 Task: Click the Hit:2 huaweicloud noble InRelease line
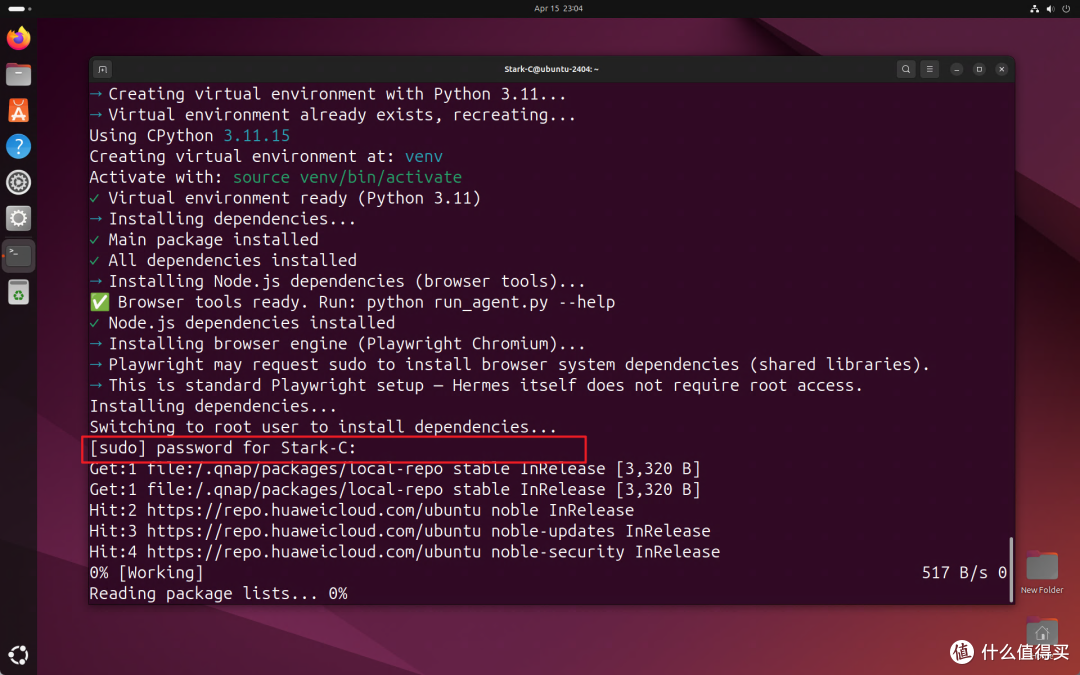pyautogui.click(x=362, y=510)
